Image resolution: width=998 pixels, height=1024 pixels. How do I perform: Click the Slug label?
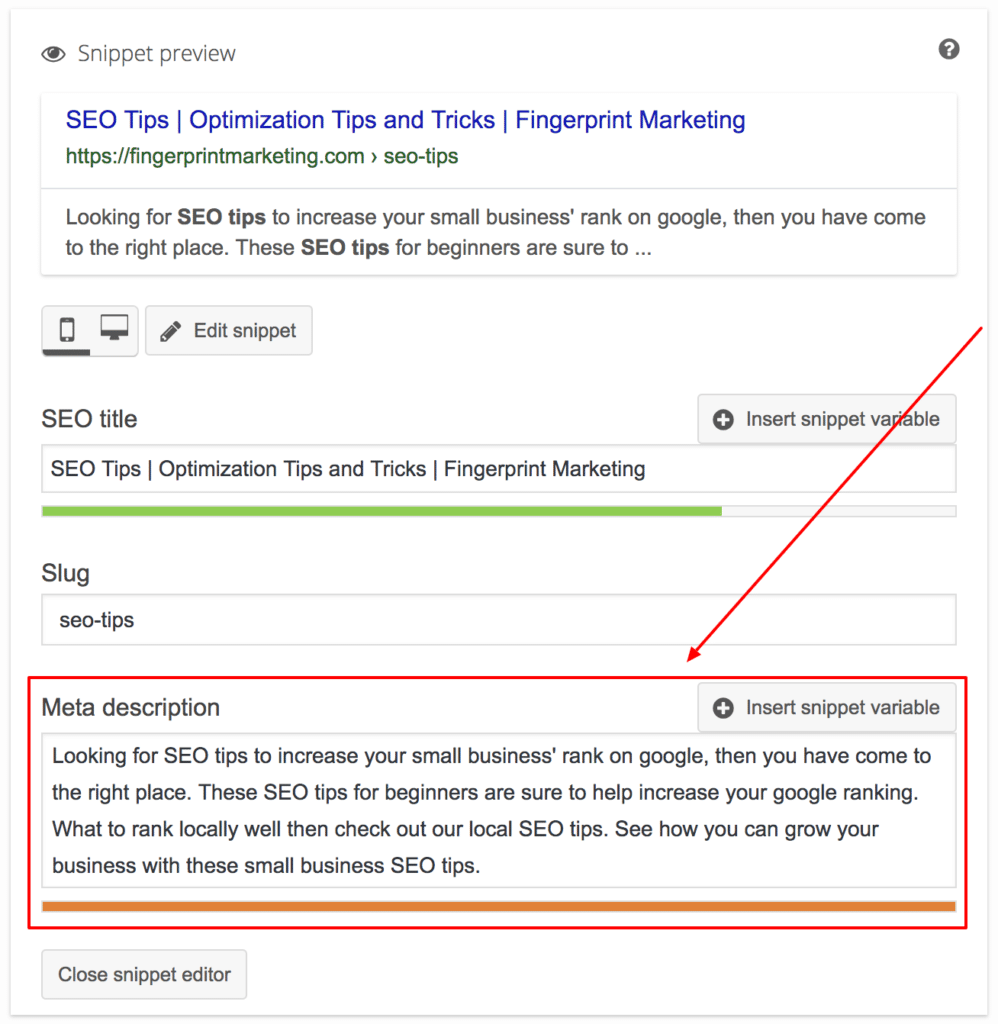tap(65, 573)
